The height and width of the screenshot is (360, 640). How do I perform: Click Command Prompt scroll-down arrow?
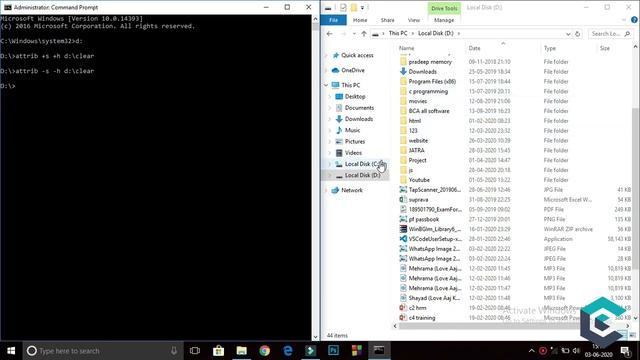point(315,337)
